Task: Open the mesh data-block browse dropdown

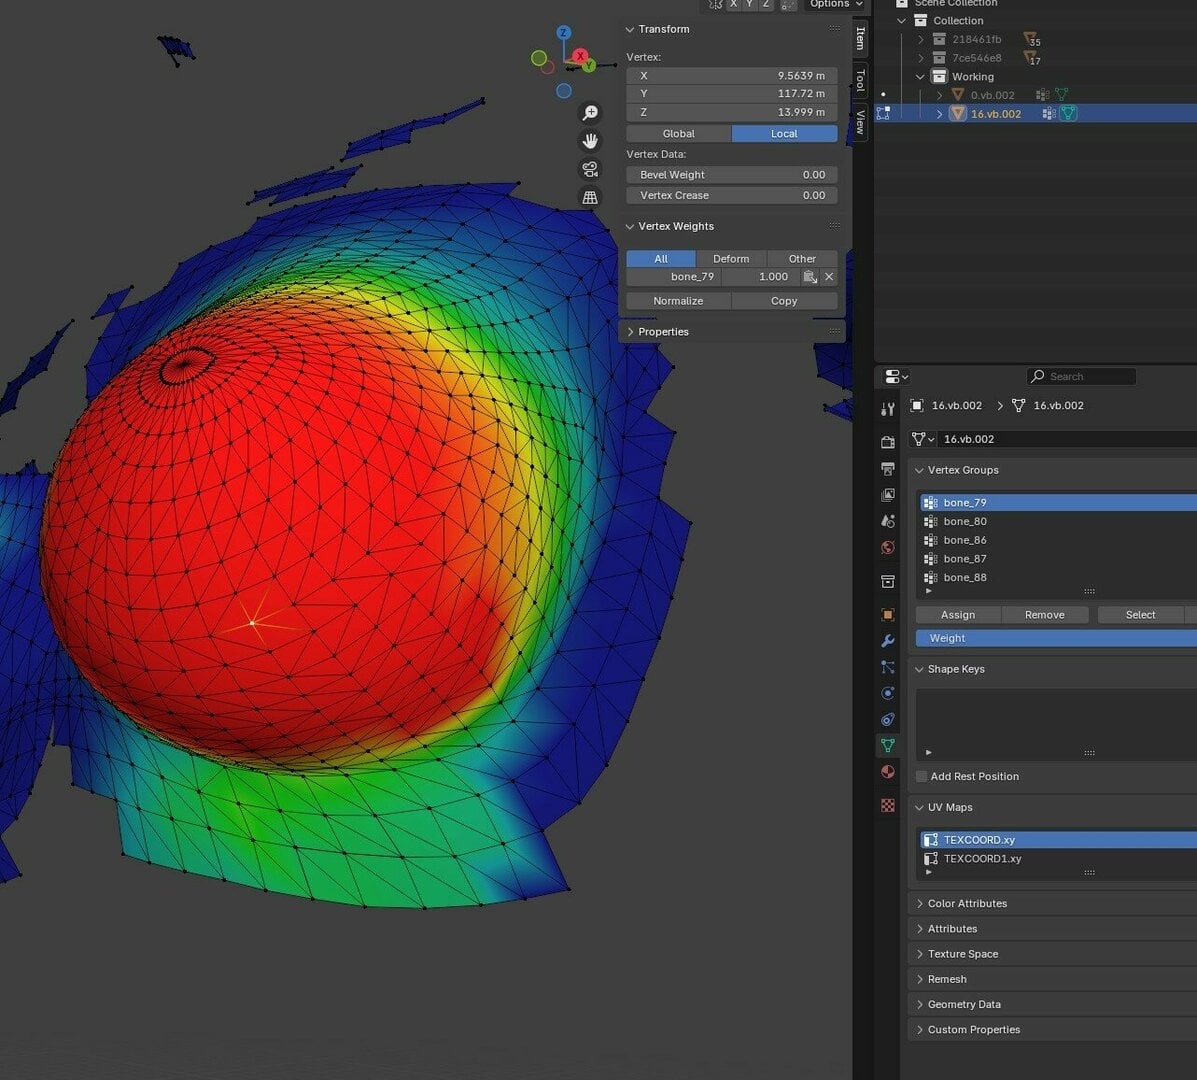Action: pos(923,439)
